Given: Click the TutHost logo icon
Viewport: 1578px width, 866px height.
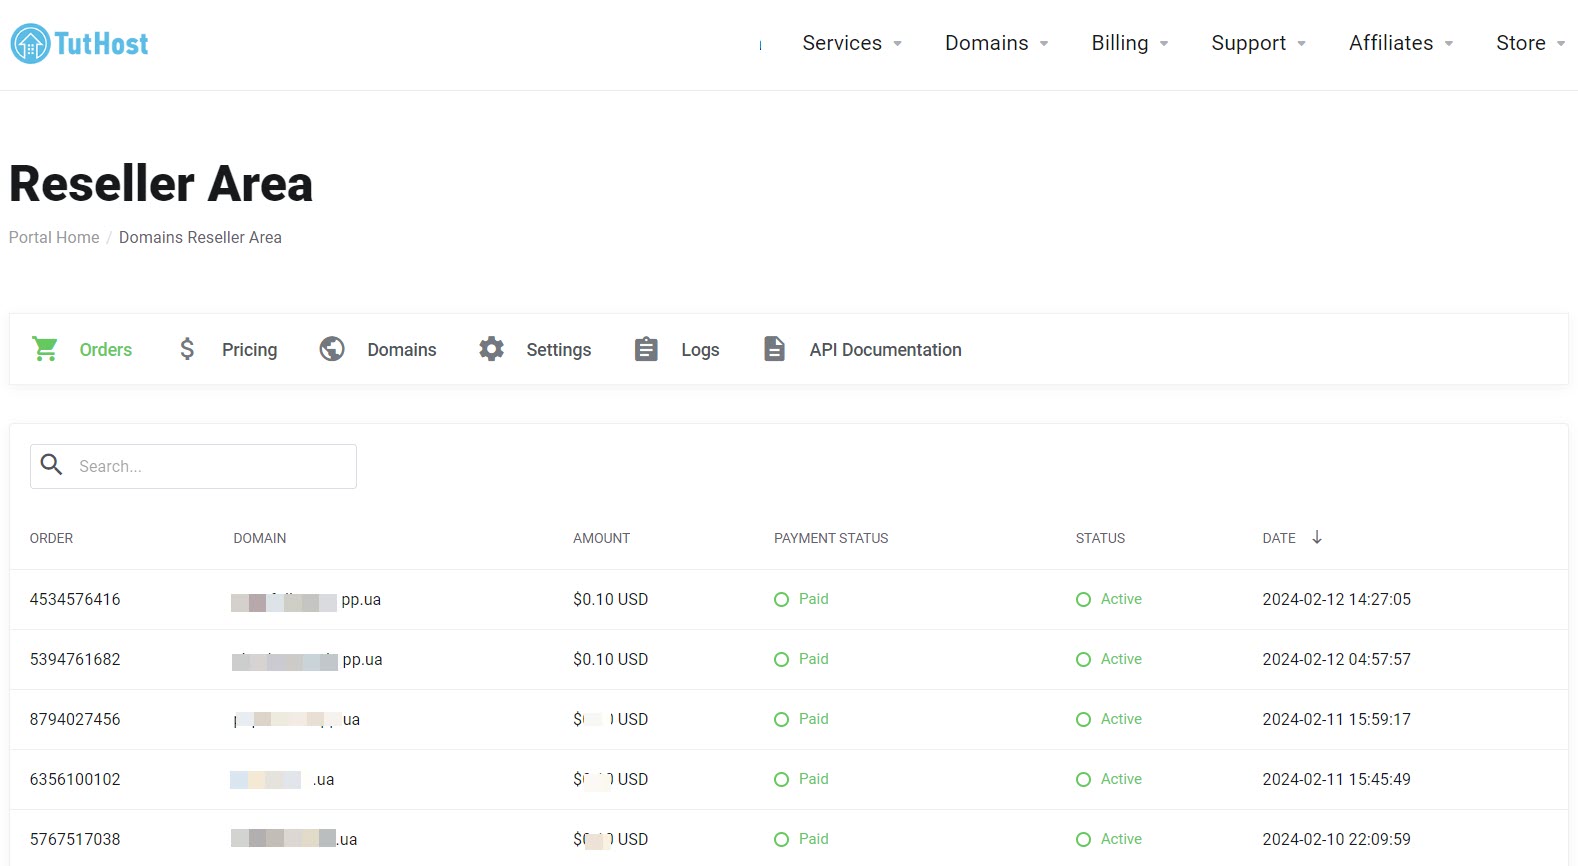Looking at the screenshot, I should coord(30,44).
